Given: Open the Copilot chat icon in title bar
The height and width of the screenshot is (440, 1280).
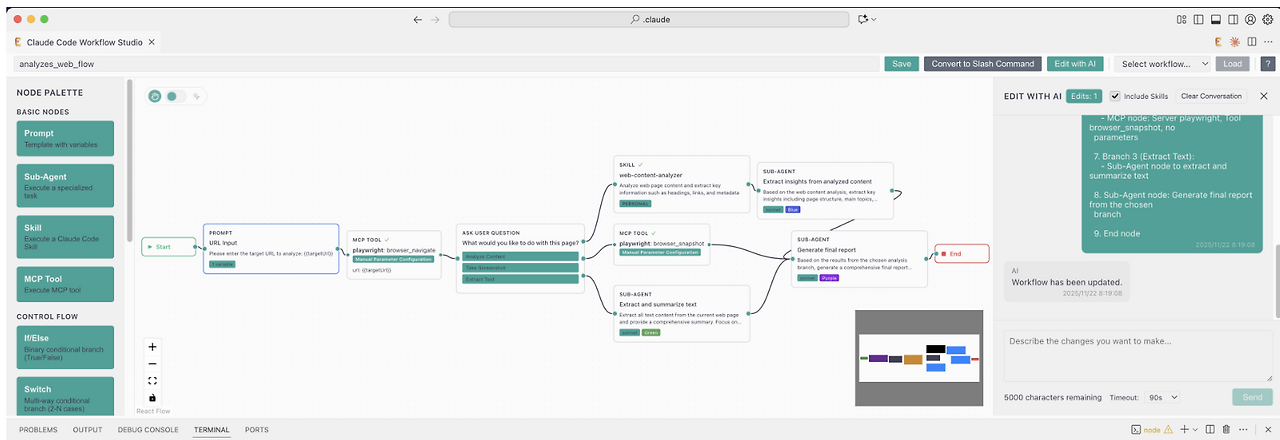Looking at the screenshot, I should click(864, 19).
